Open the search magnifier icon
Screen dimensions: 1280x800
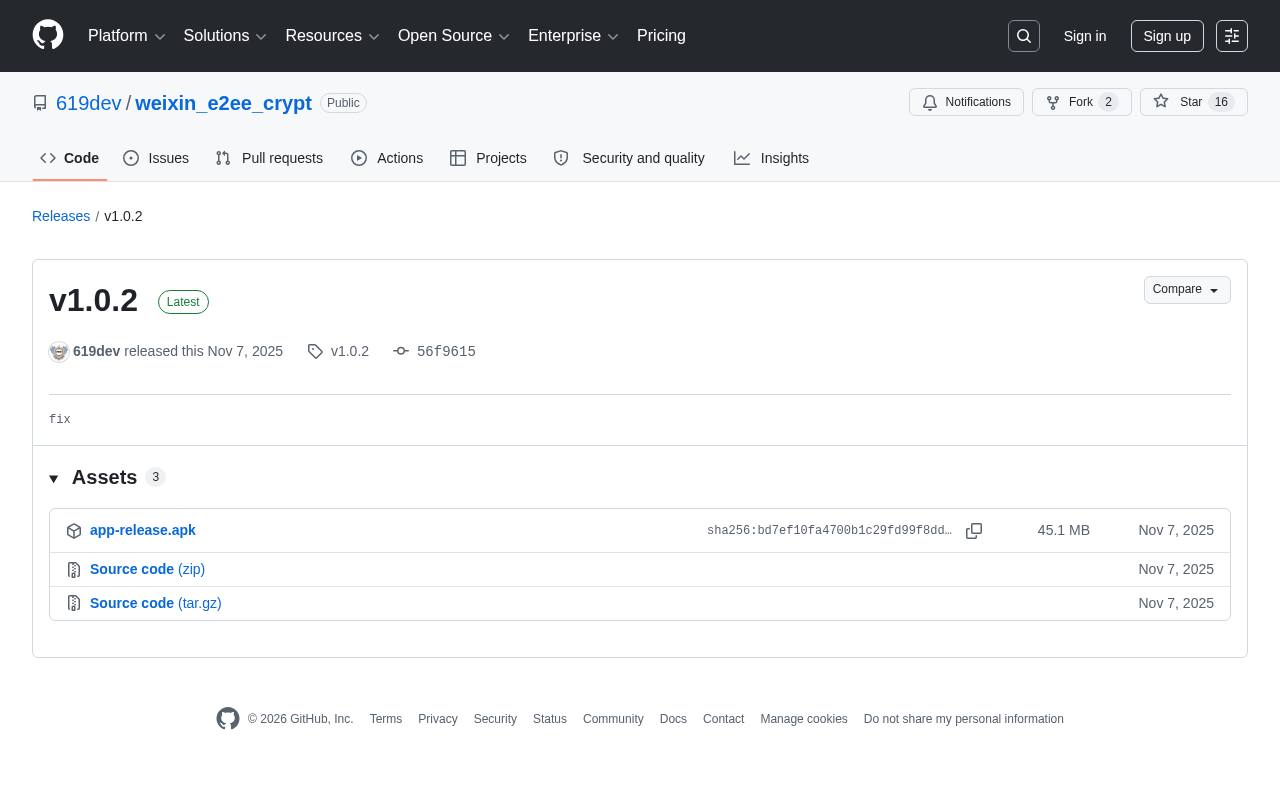point(1024,36)
